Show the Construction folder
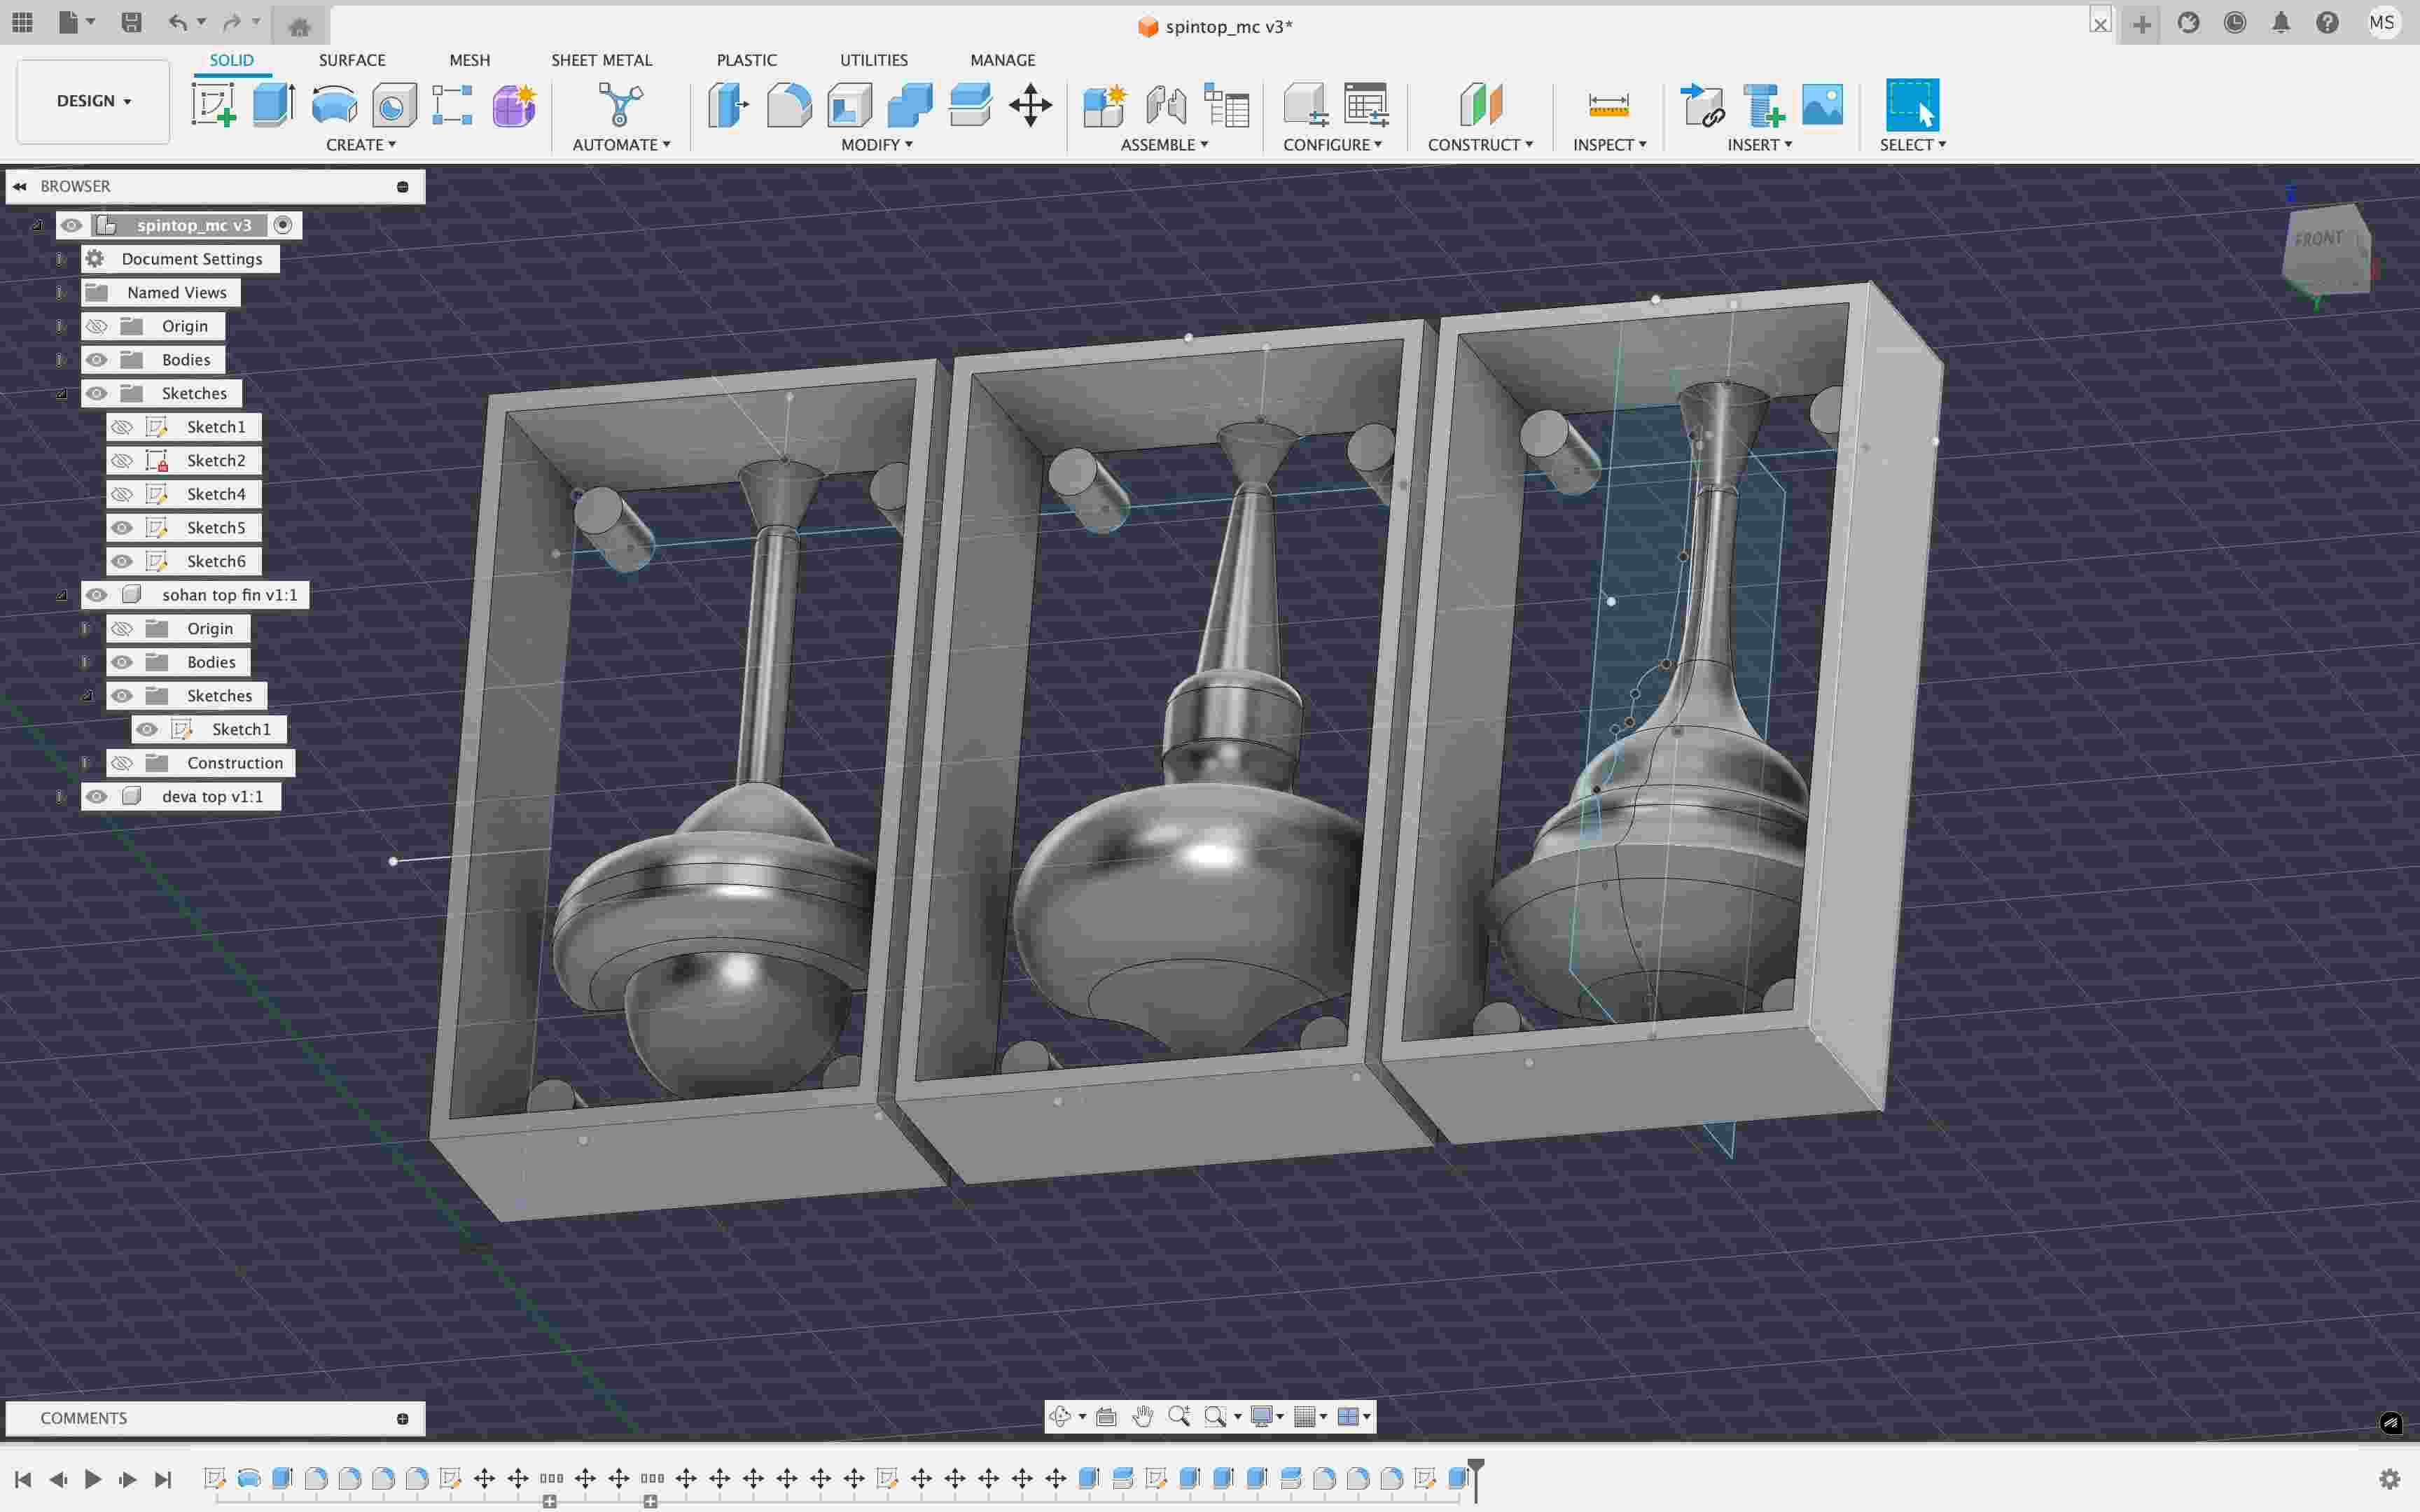 click(x=122, y=763)
